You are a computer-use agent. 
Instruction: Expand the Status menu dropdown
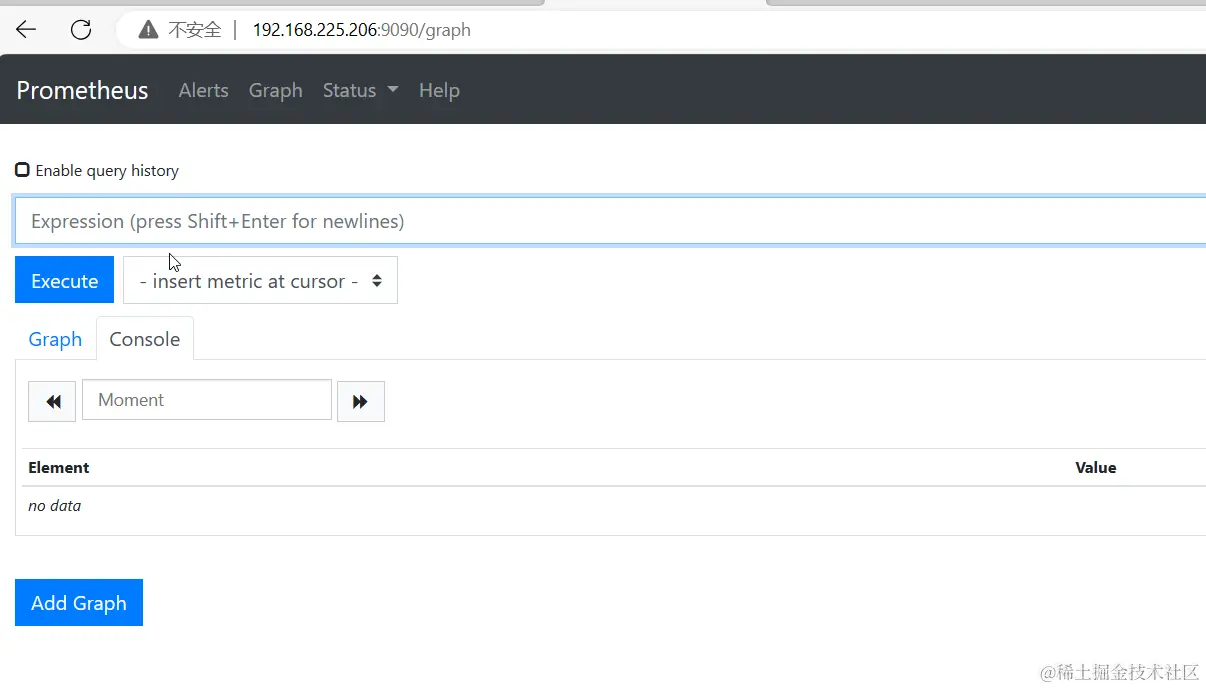click(x=360, y=90)
